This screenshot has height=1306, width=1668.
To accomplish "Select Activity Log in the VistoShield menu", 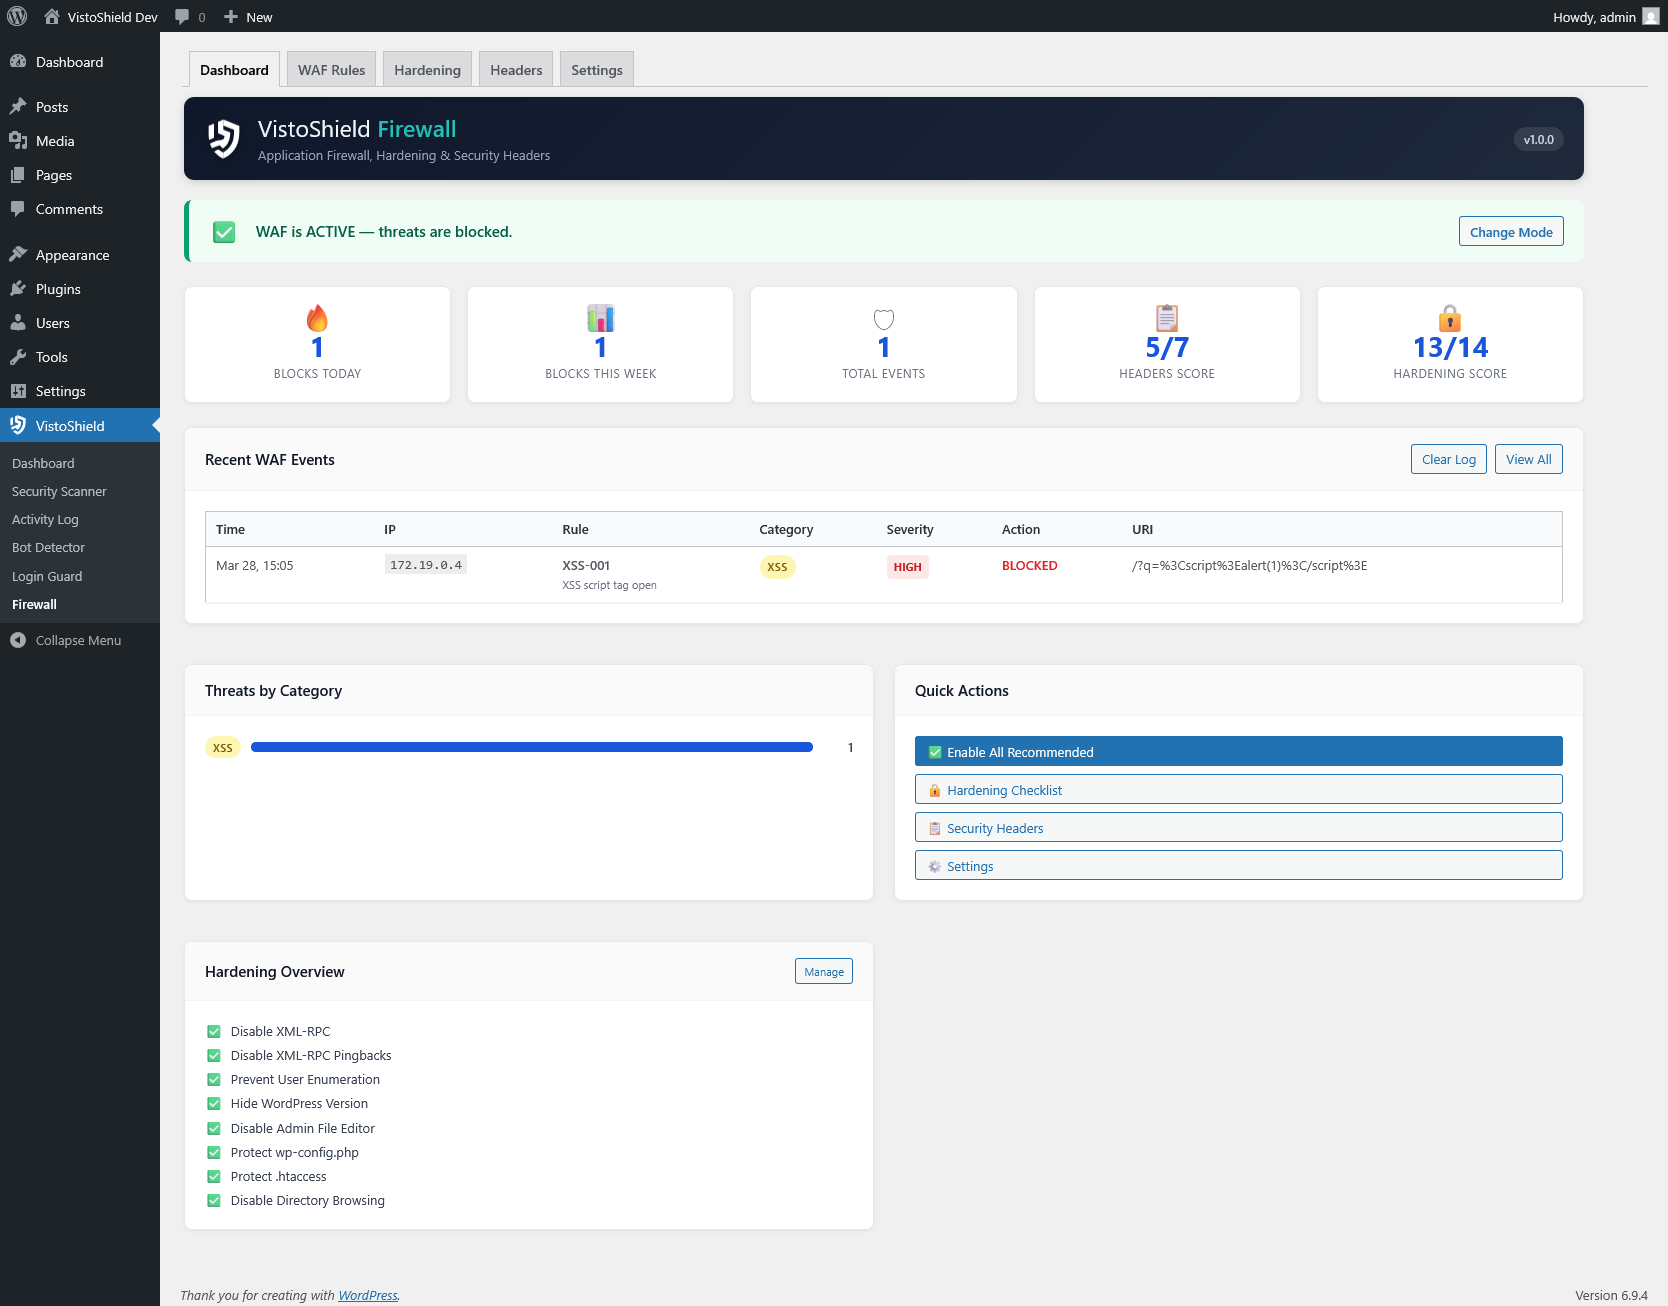I will click(45, 519).
